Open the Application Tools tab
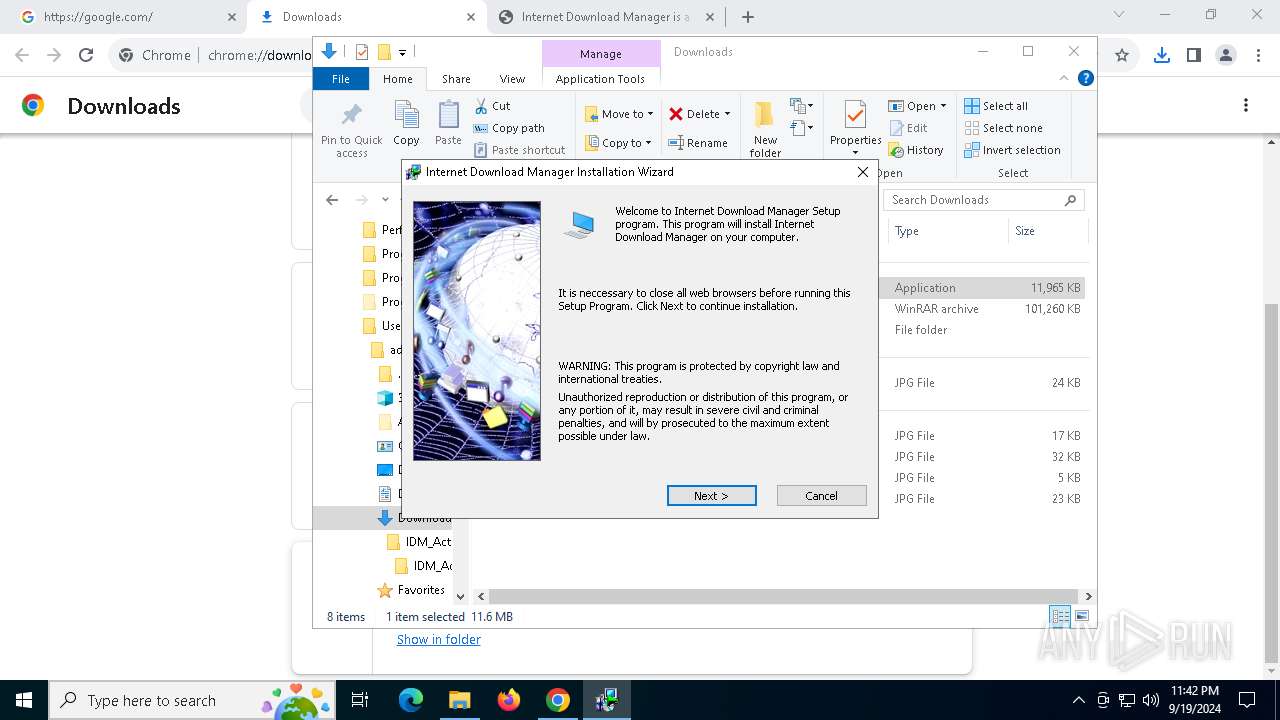This screenshot has height=720, width=1280. point(600,79)
